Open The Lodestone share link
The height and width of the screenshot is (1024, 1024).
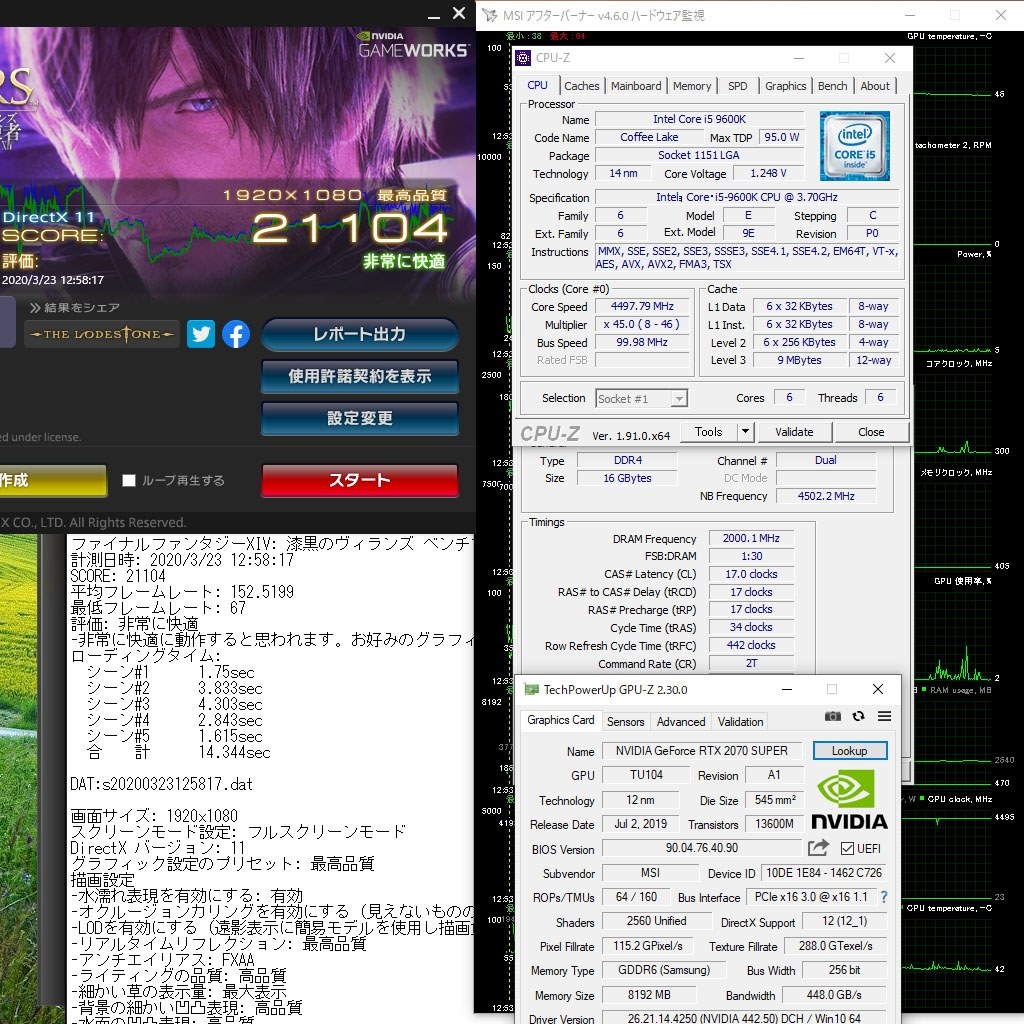(x=102, y=334)
